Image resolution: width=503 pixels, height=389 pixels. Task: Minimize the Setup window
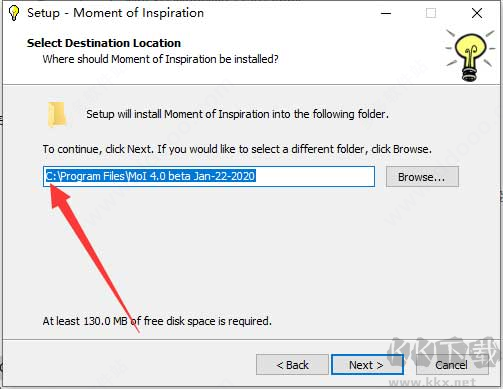386,13
